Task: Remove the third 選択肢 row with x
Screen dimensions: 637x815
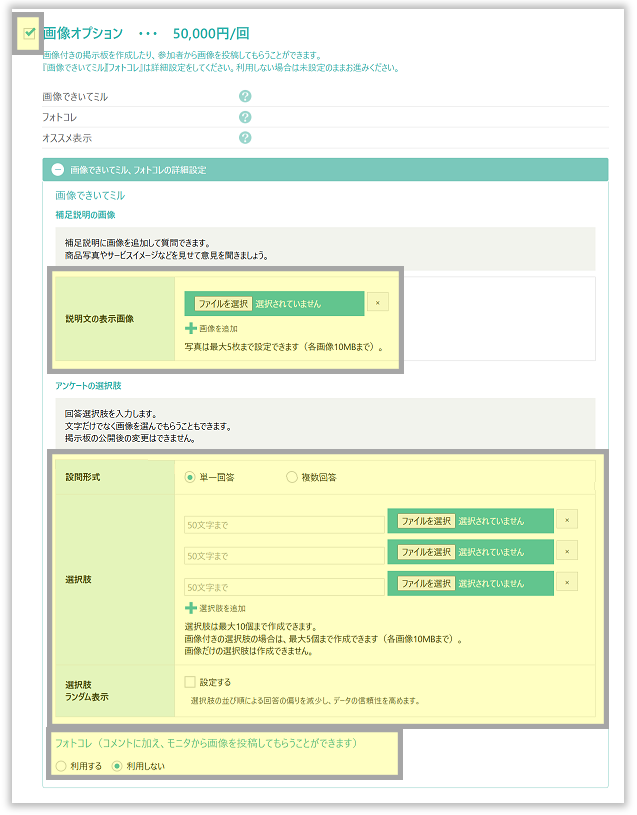Action: click(x=566, y=582)
